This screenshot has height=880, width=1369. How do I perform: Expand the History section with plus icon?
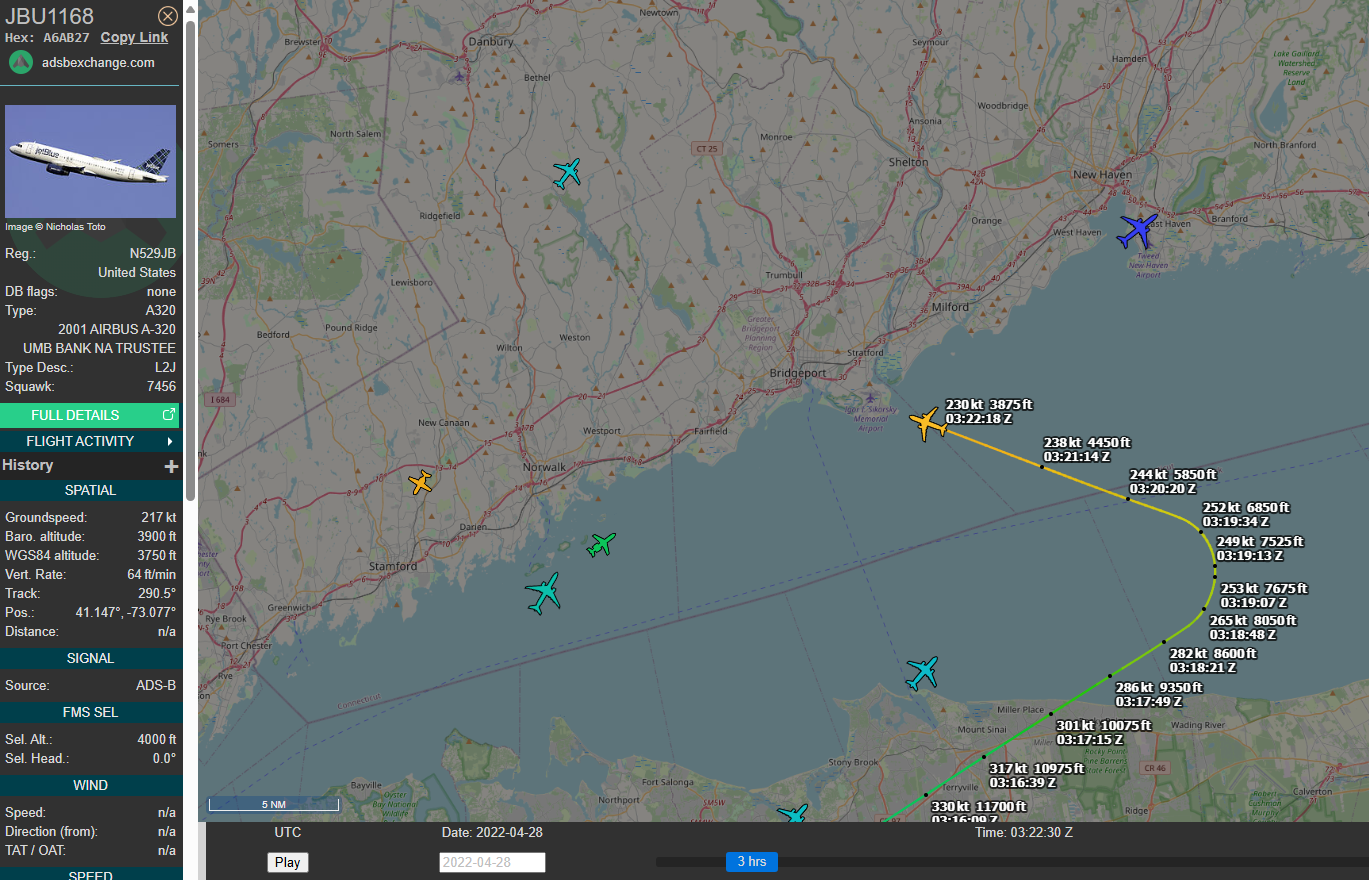(171, 466)
